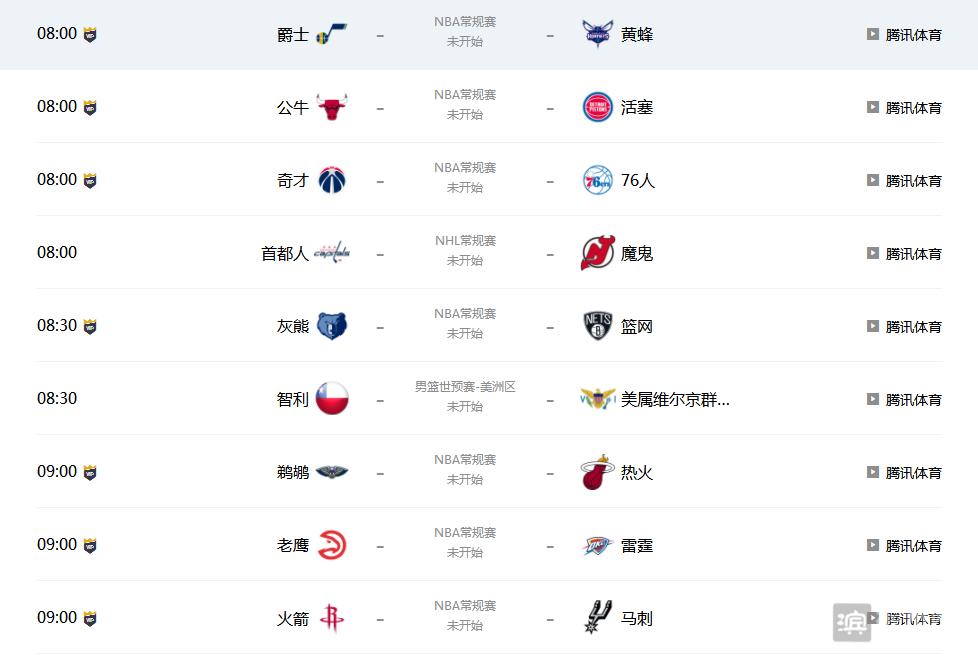Click the NBA badge beside 公牛 game time
Image resolution: width=978 pixels, height=662 pixels.
(90, 107)
